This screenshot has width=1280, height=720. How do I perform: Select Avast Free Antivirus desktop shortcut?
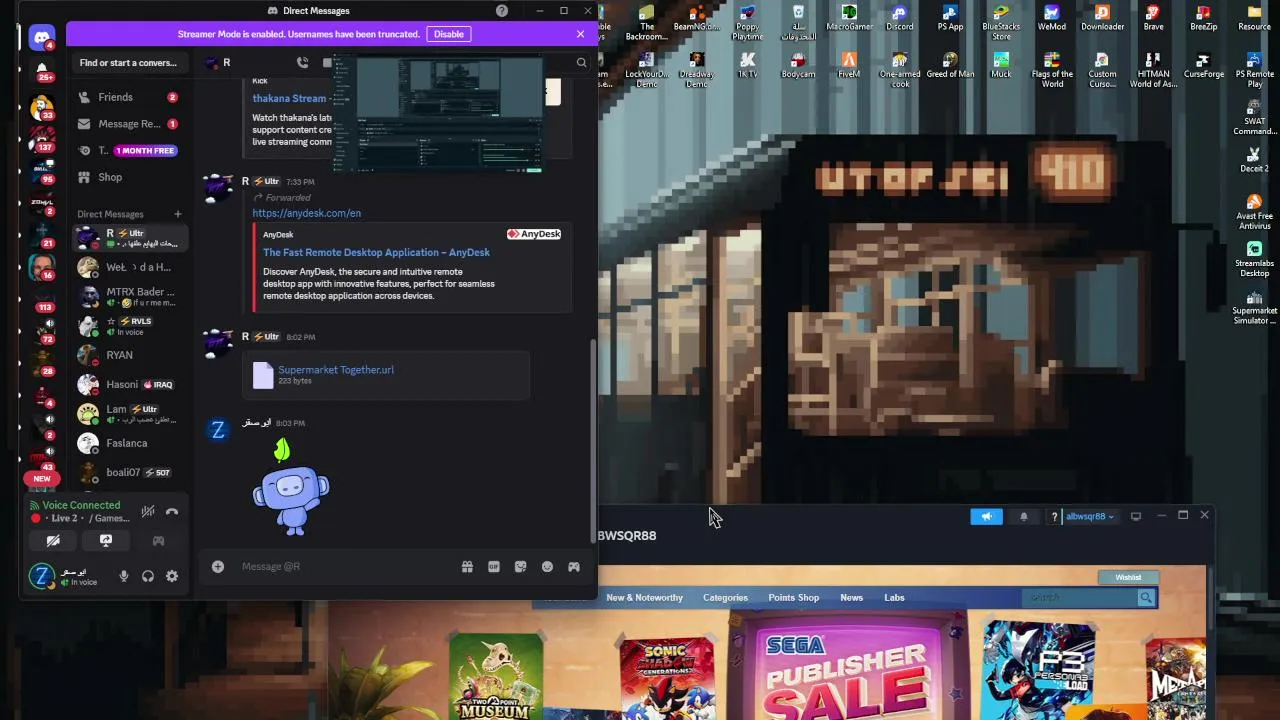click(1254, 211)
